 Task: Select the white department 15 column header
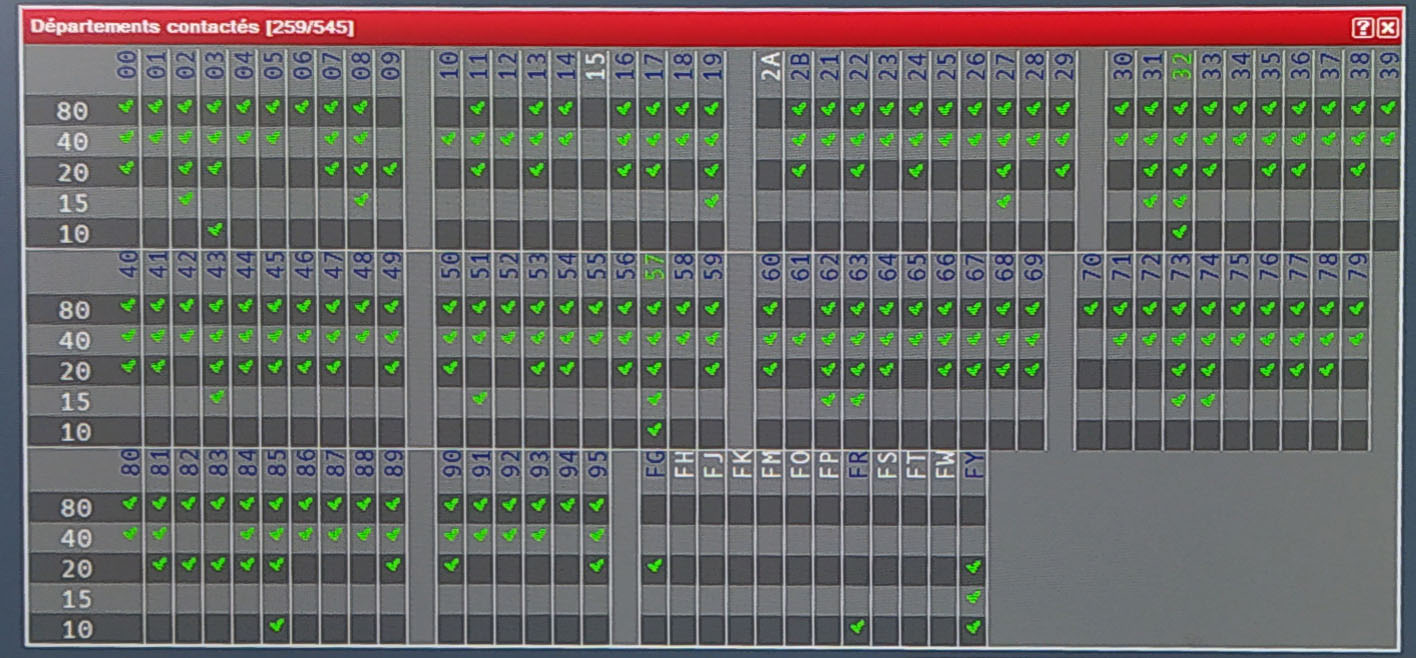click(x=596, y=66)
